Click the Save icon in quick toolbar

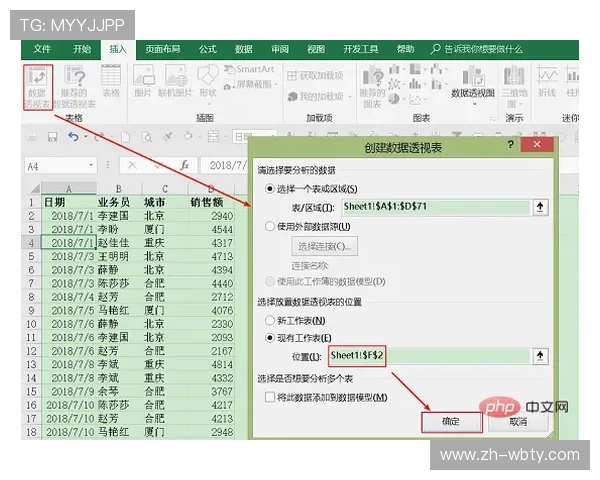(52, 137)
